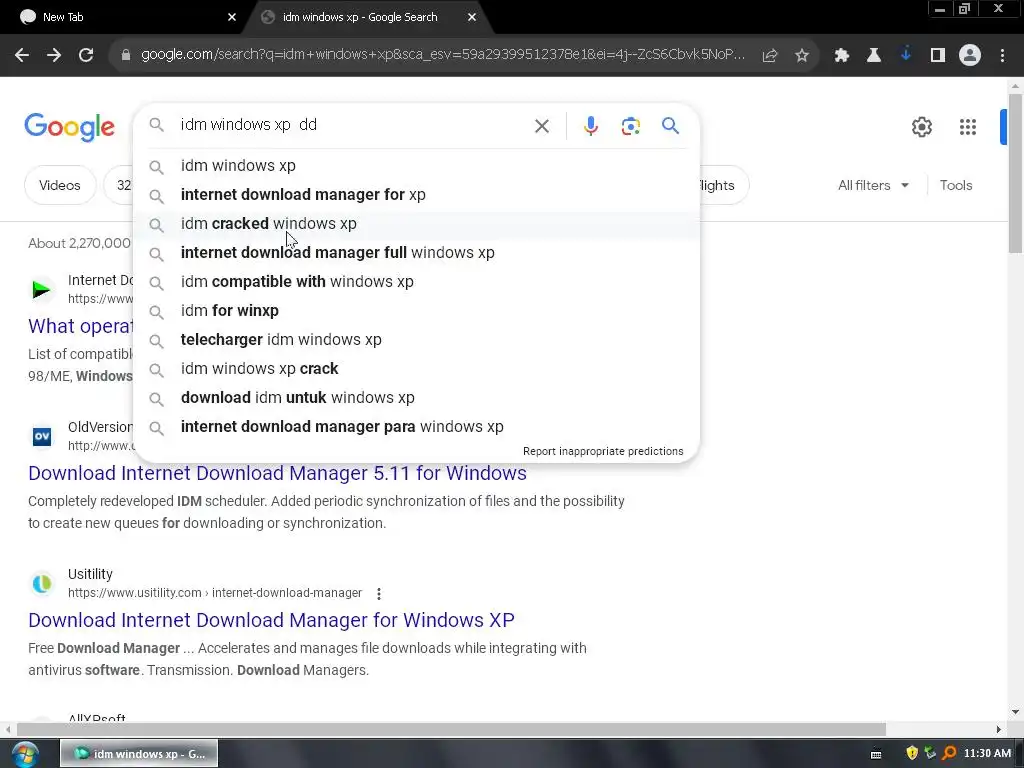Open the usitility.com URL breadcrumb link

point(215,593)
